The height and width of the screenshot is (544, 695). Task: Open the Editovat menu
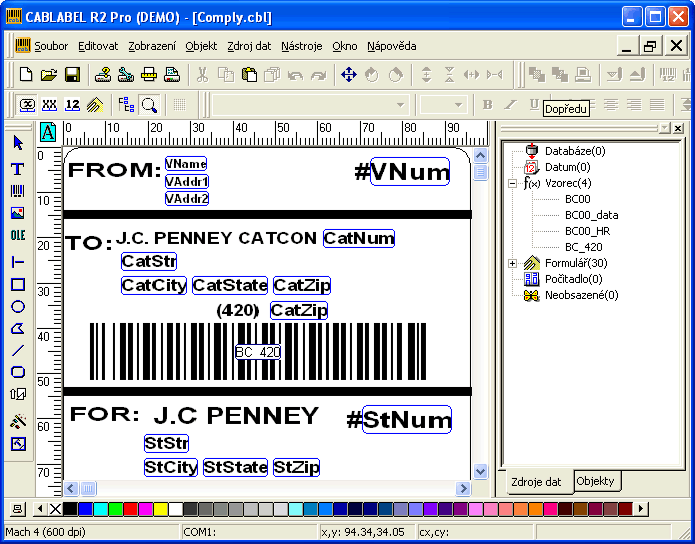(x=98, y=46)
